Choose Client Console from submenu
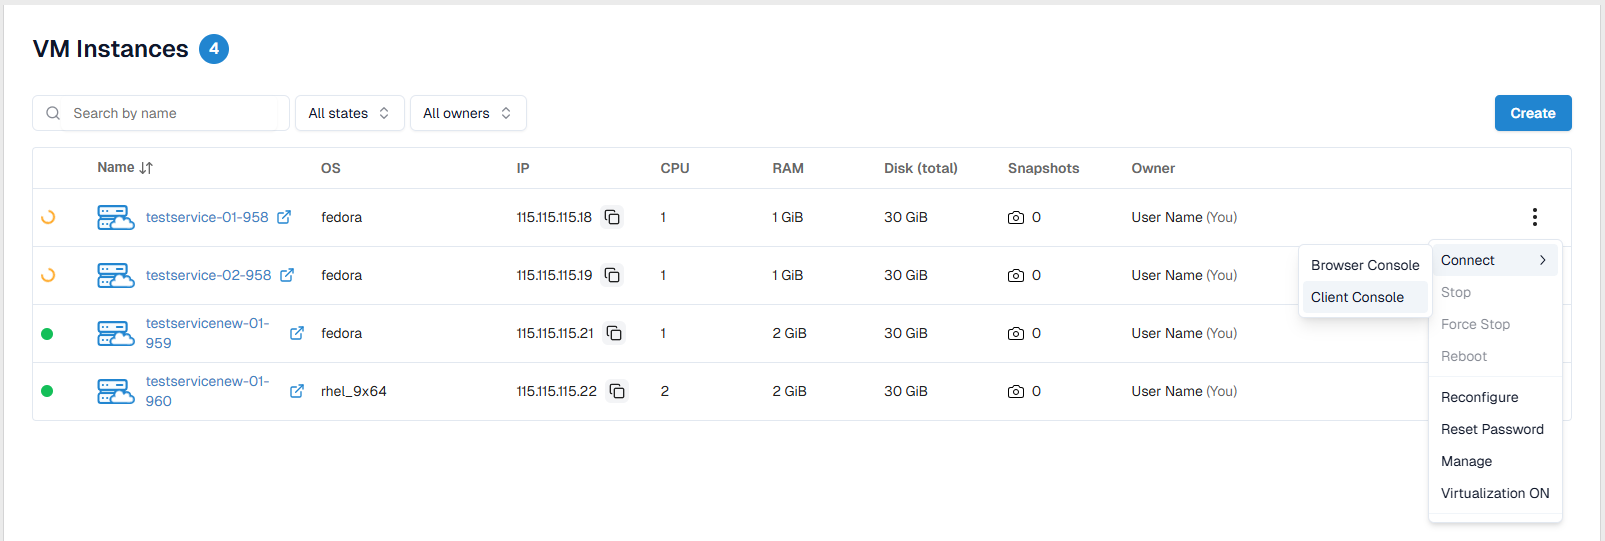 point(1357,297)
